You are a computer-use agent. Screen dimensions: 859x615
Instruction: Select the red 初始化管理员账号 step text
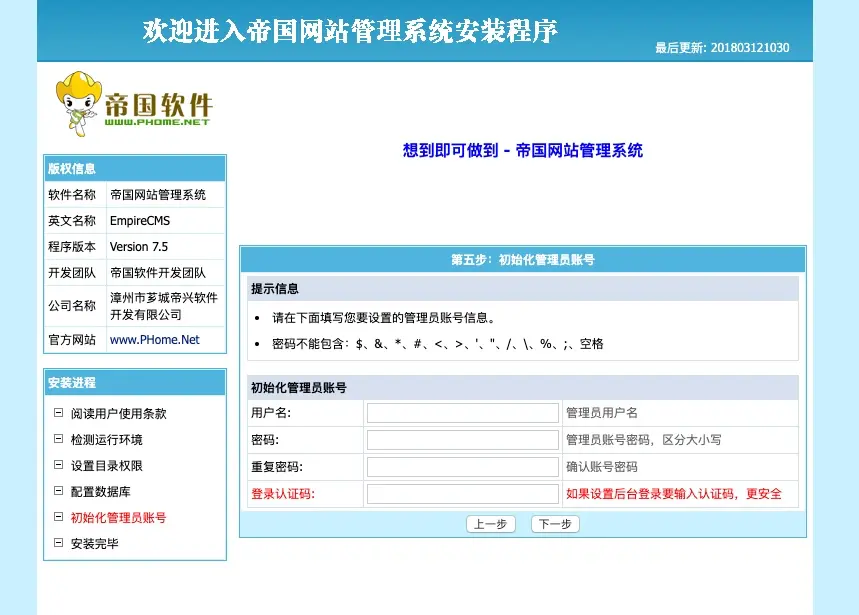(118, 518)
